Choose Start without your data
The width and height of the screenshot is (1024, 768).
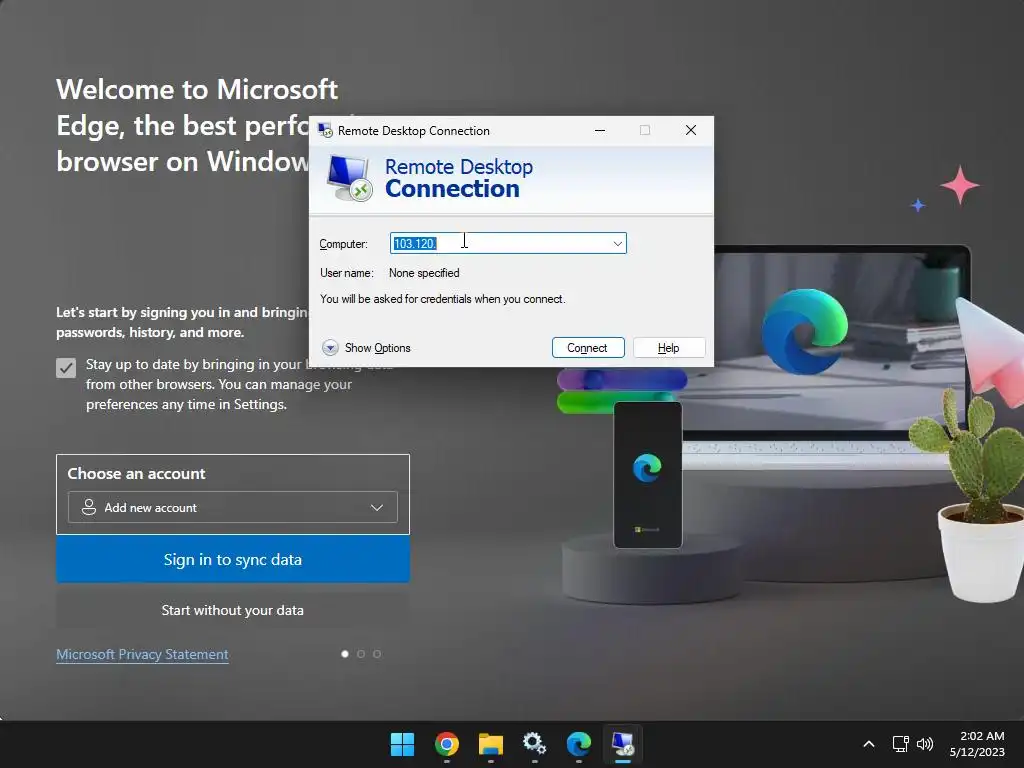click(232, 610)
